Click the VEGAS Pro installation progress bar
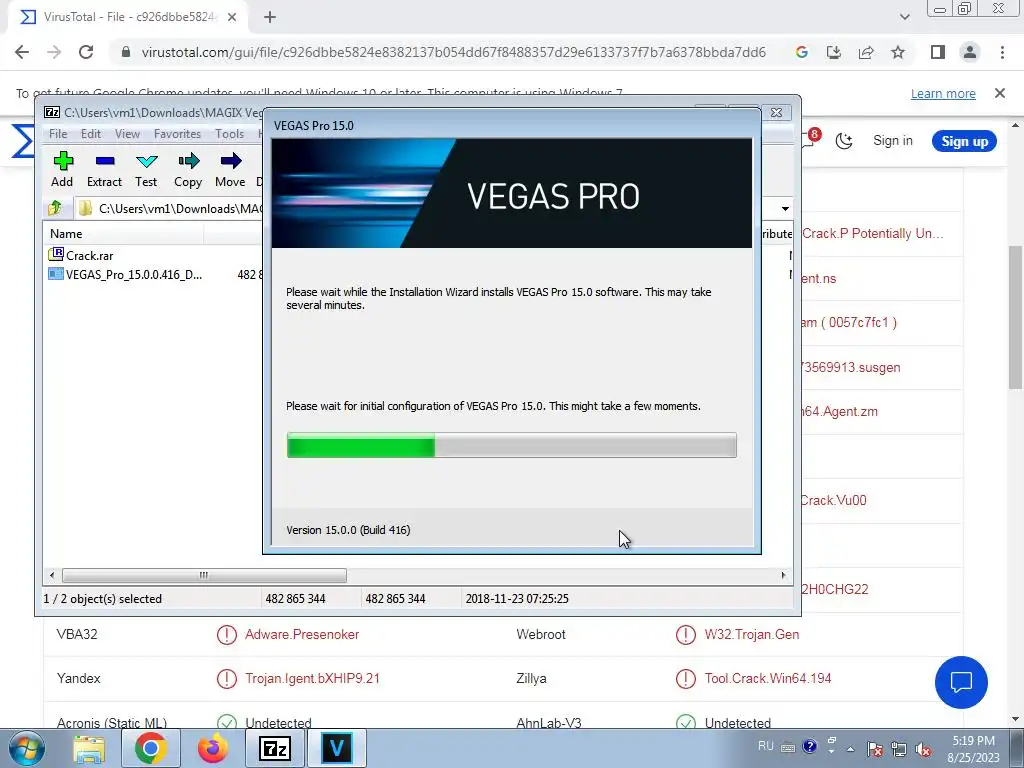 (511, 445)
